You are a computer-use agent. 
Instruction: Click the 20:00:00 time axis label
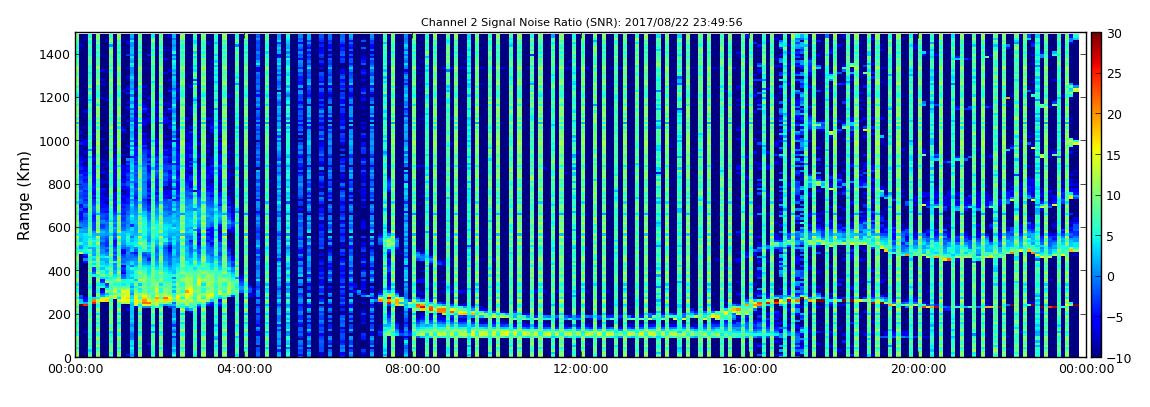[x=917, y=370]
